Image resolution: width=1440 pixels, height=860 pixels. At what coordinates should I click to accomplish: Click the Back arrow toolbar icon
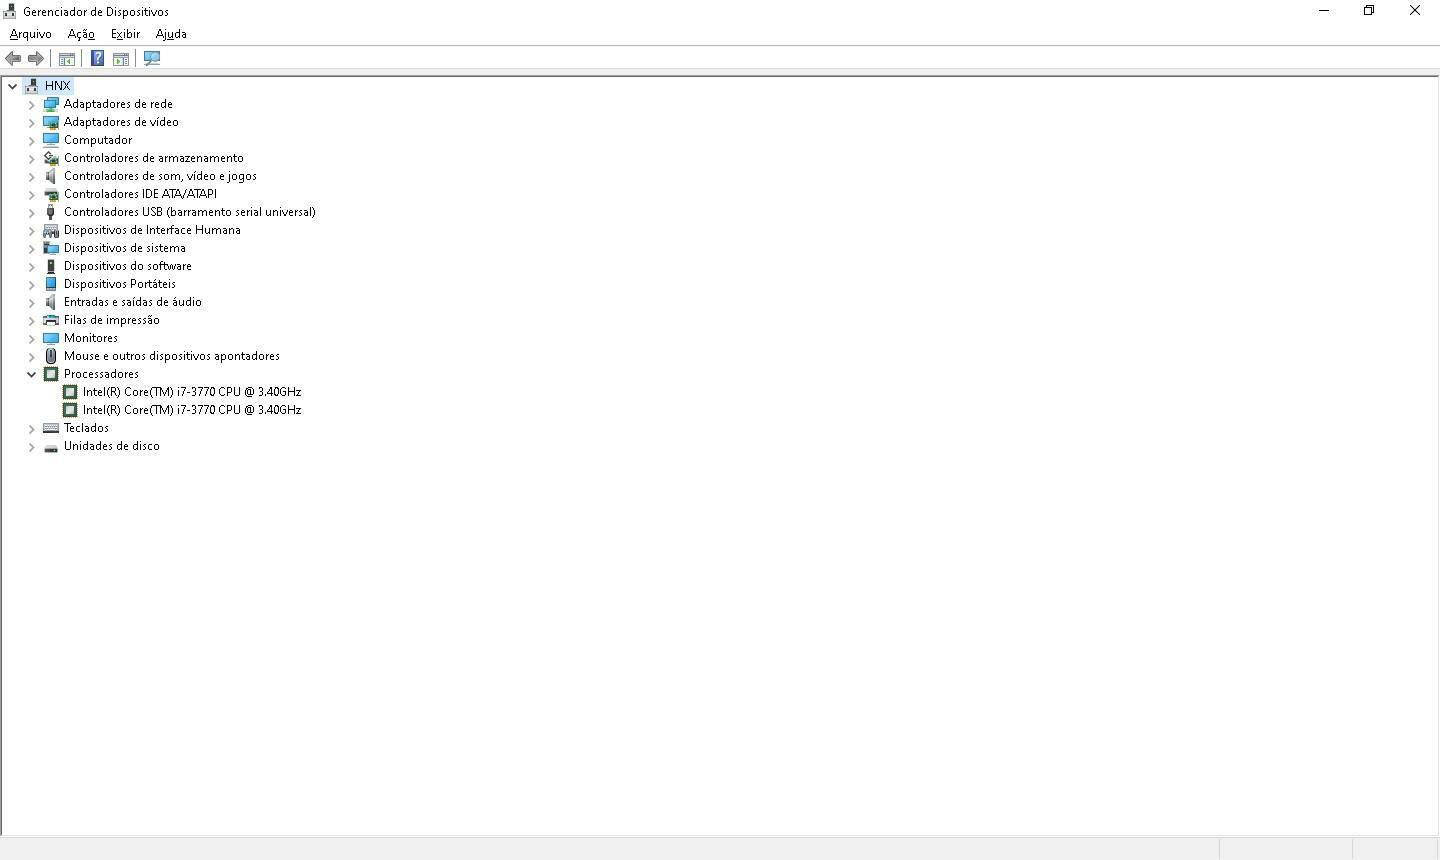pyautogui.click(x=13, y=59)
